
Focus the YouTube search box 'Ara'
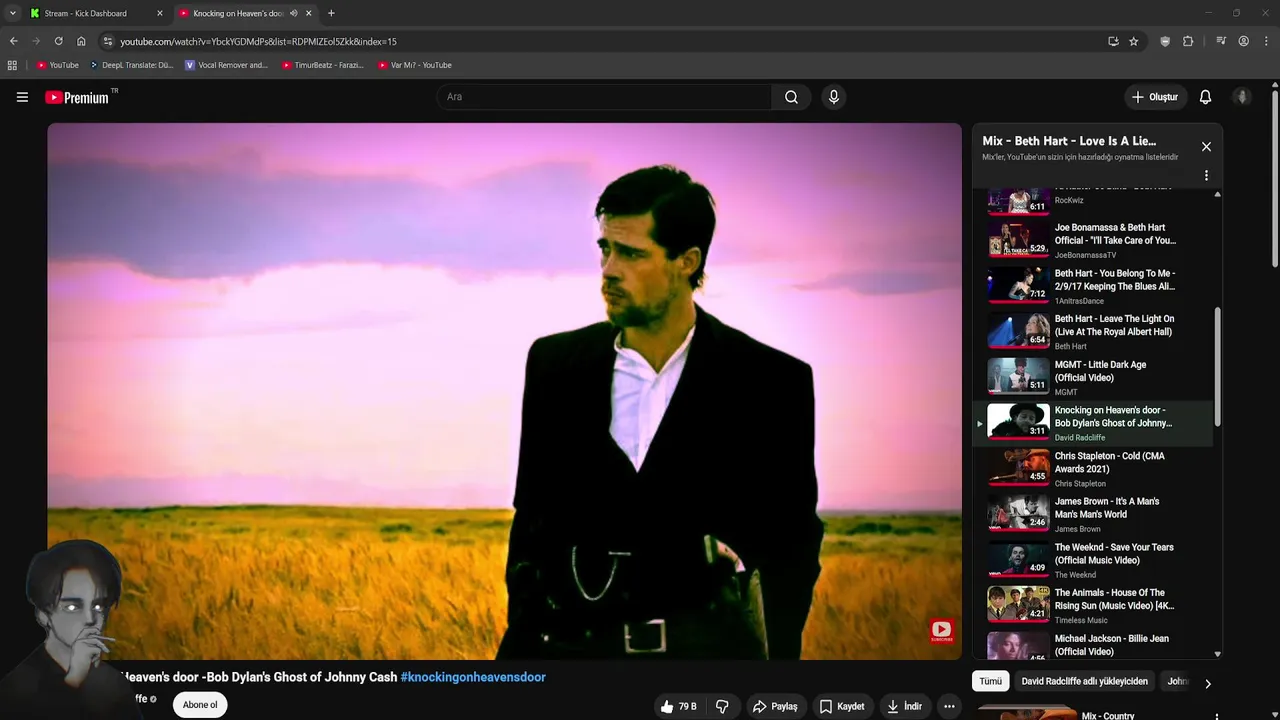pos(604,97)
